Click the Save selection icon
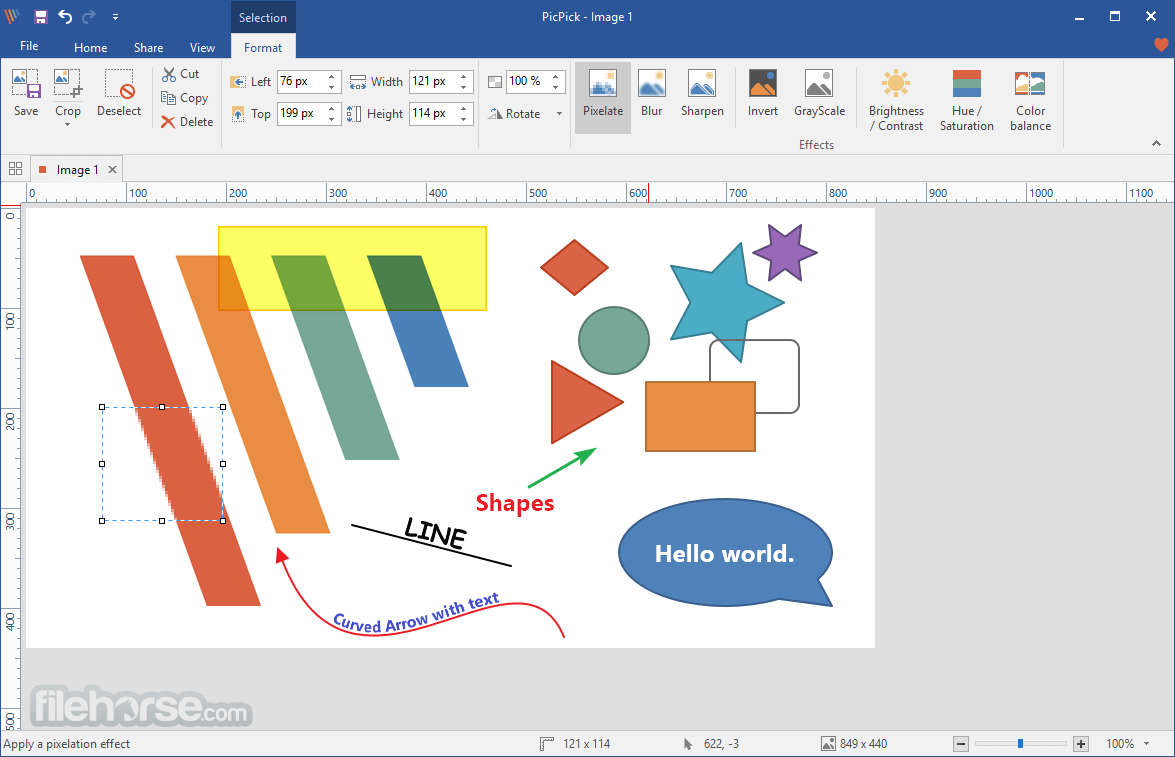This screenshot has height=757, width=1175. [x=26, y=84]
